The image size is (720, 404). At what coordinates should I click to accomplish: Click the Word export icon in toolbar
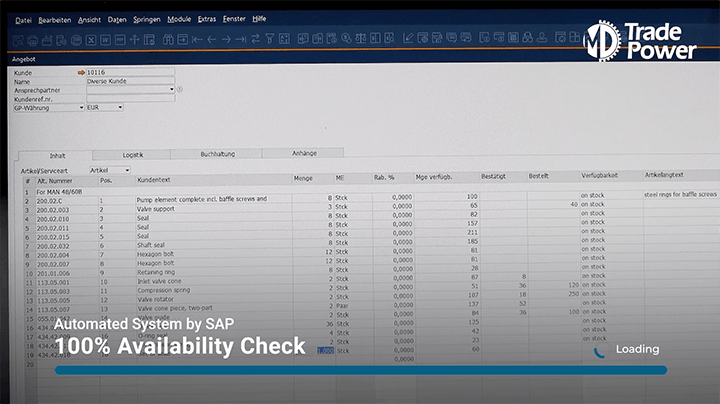105,40
